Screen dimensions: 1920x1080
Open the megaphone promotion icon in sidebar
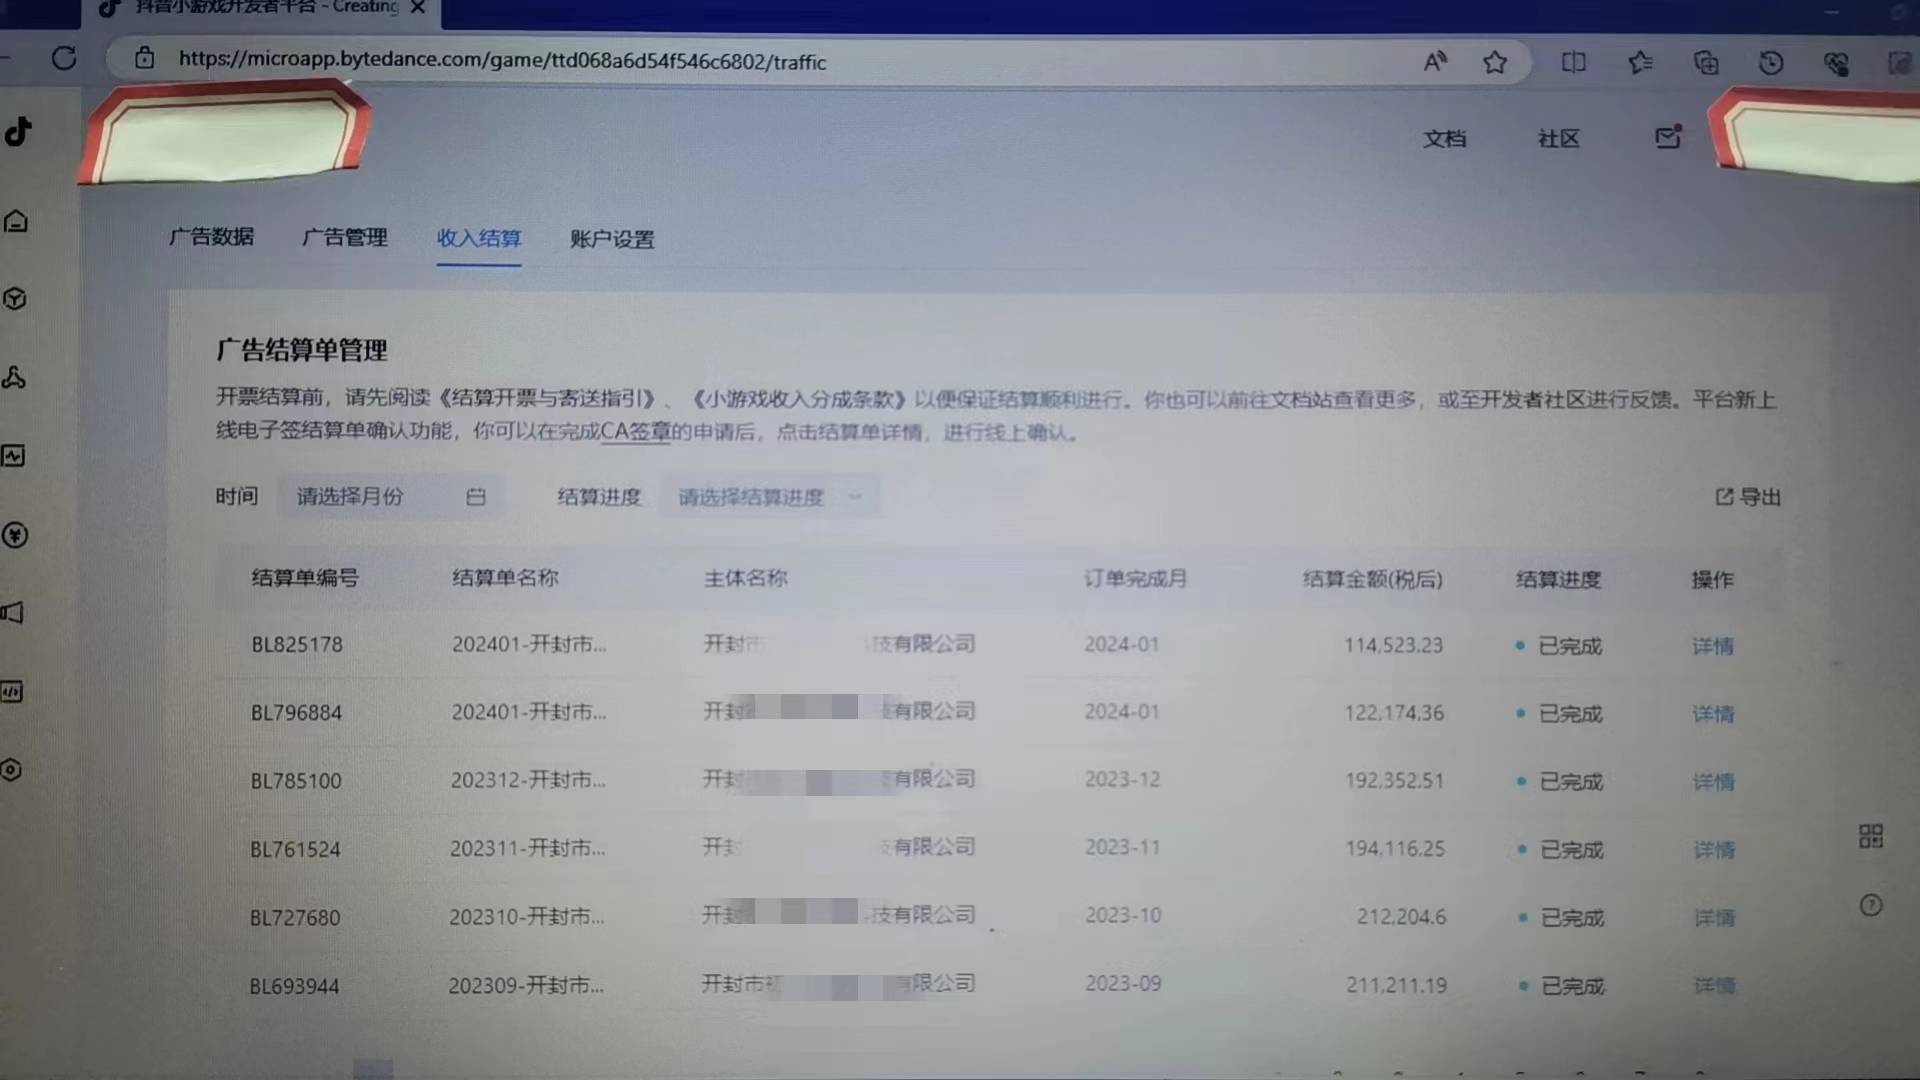[12, 613]
